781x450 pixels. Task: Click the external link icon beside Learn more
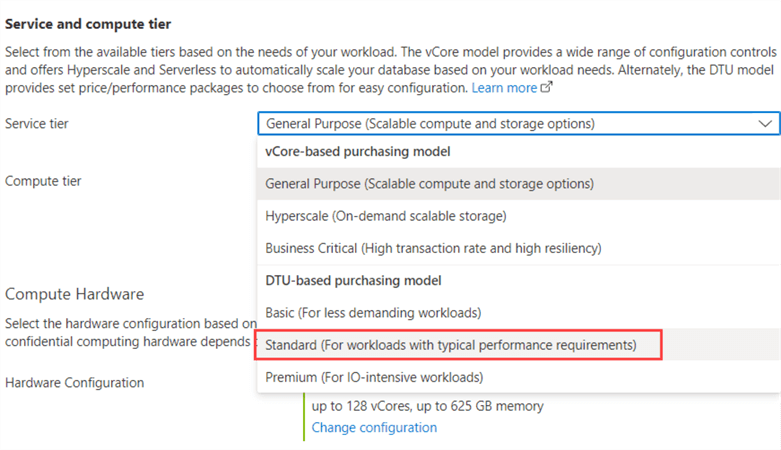546,88
